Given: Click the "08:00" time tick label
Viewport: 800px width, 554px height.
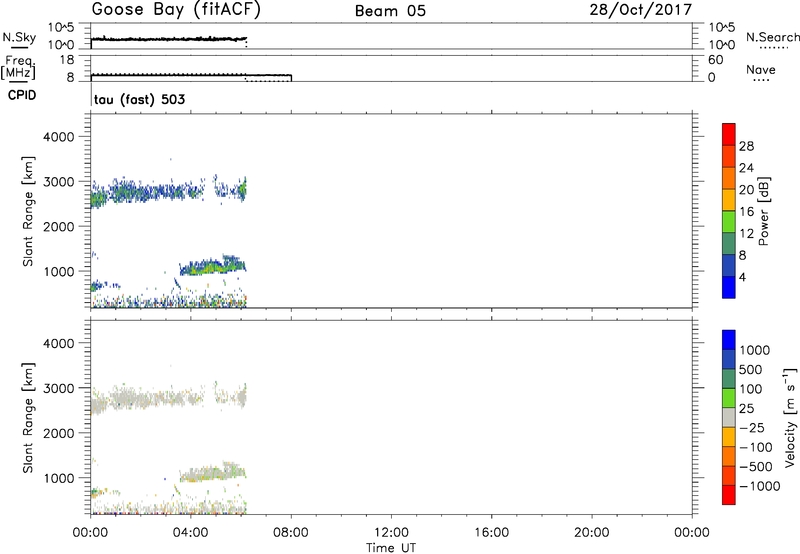Looking at the screenshot, I should 291,533.
